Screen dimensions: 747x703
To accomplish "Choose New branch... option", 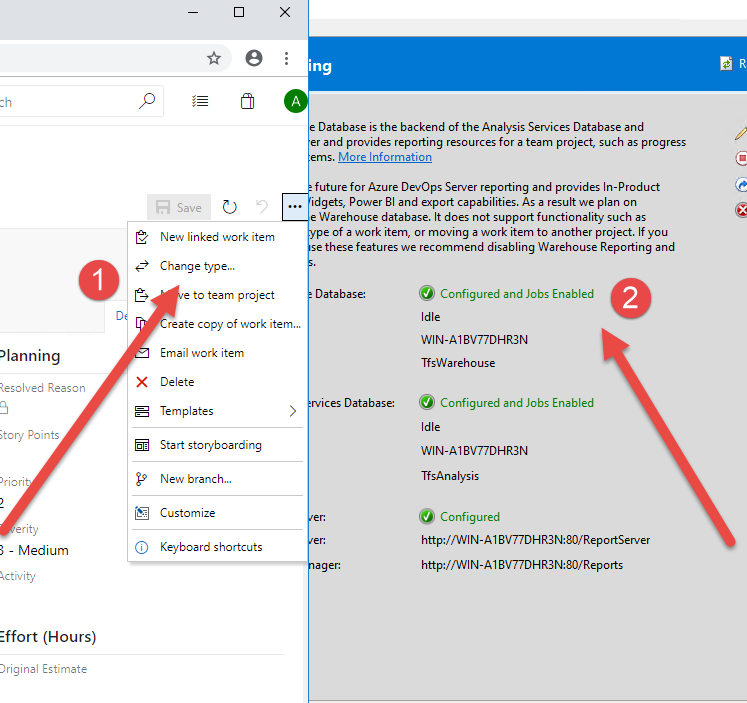I will pos(217,479).
